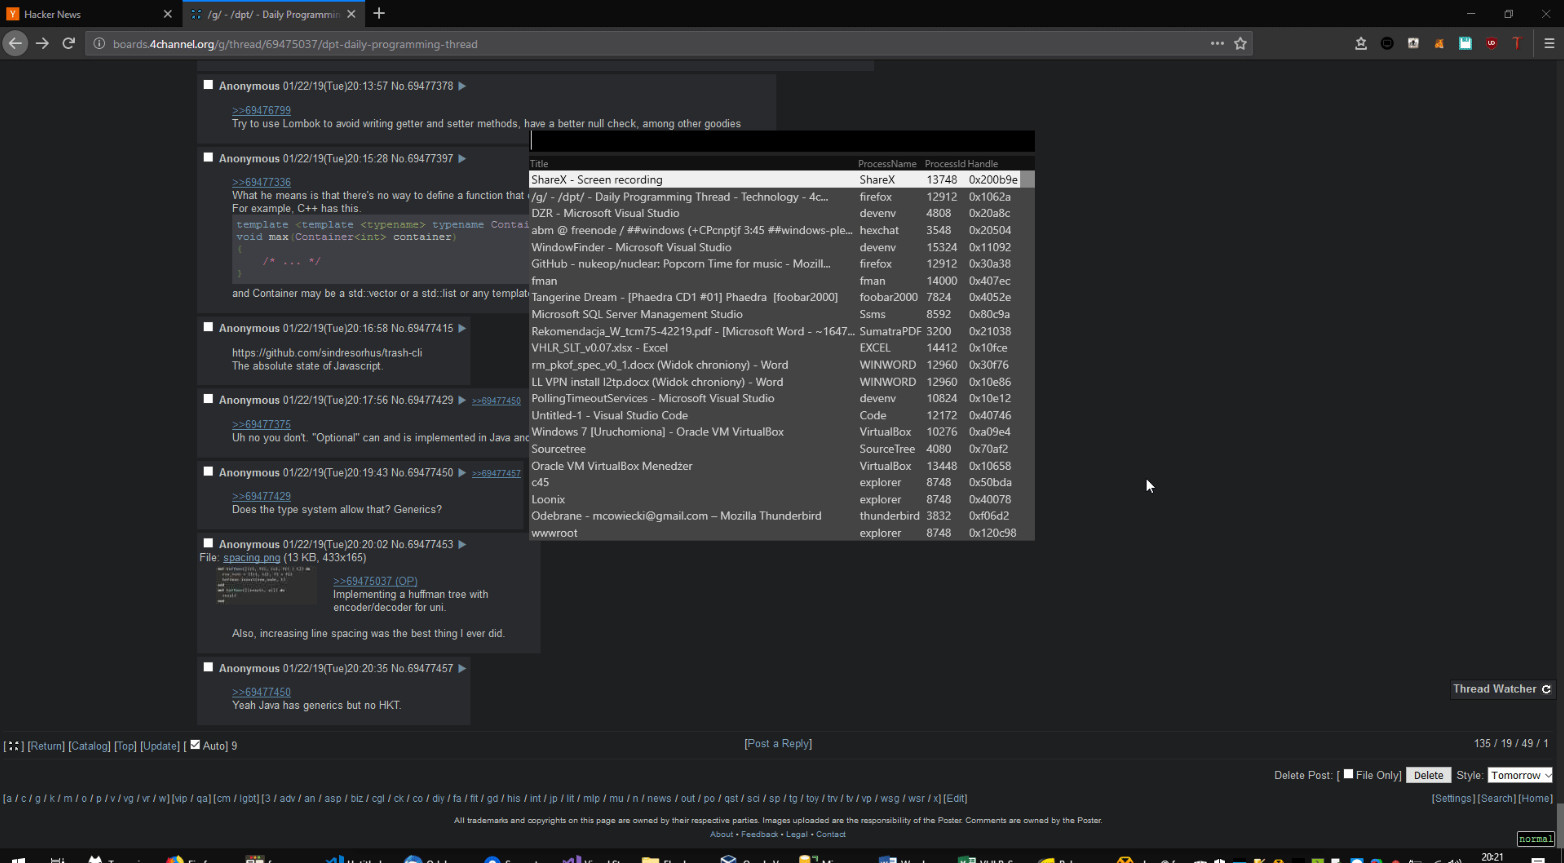Expand post menu arrow for No.69477397

click(461, 158)
